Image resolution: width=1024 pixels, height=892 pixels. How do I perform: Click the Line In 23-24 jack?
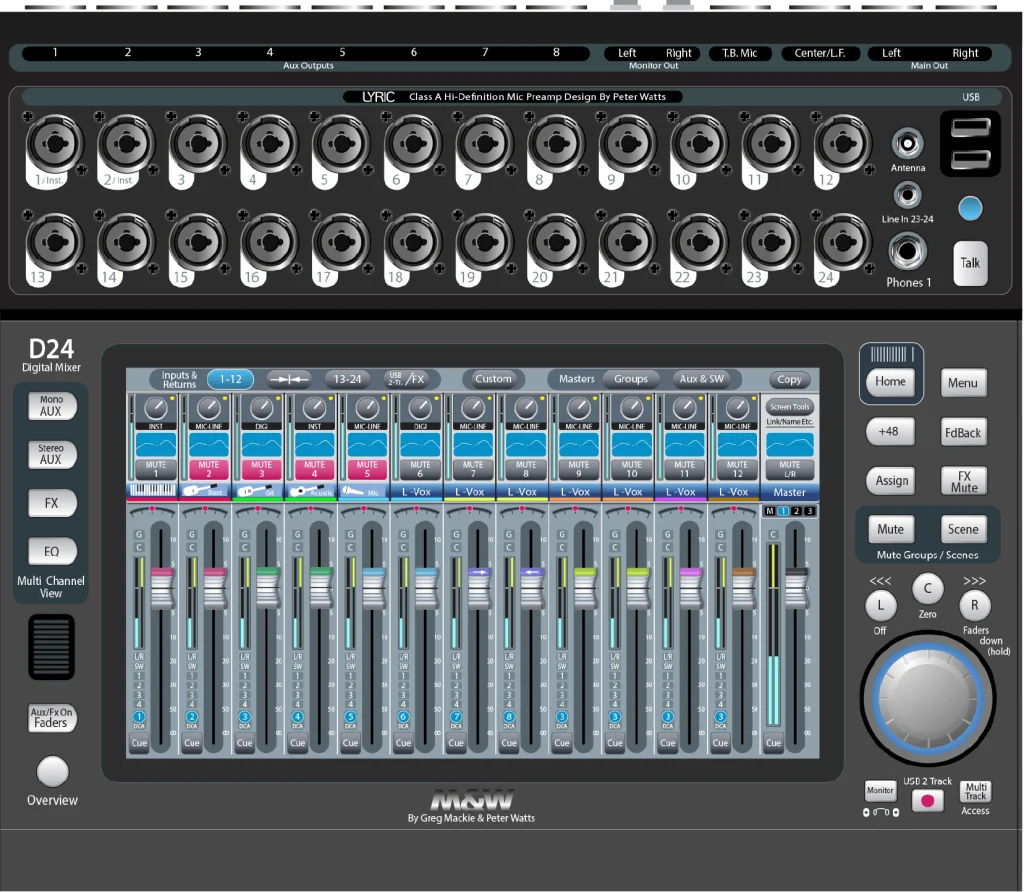907,195
